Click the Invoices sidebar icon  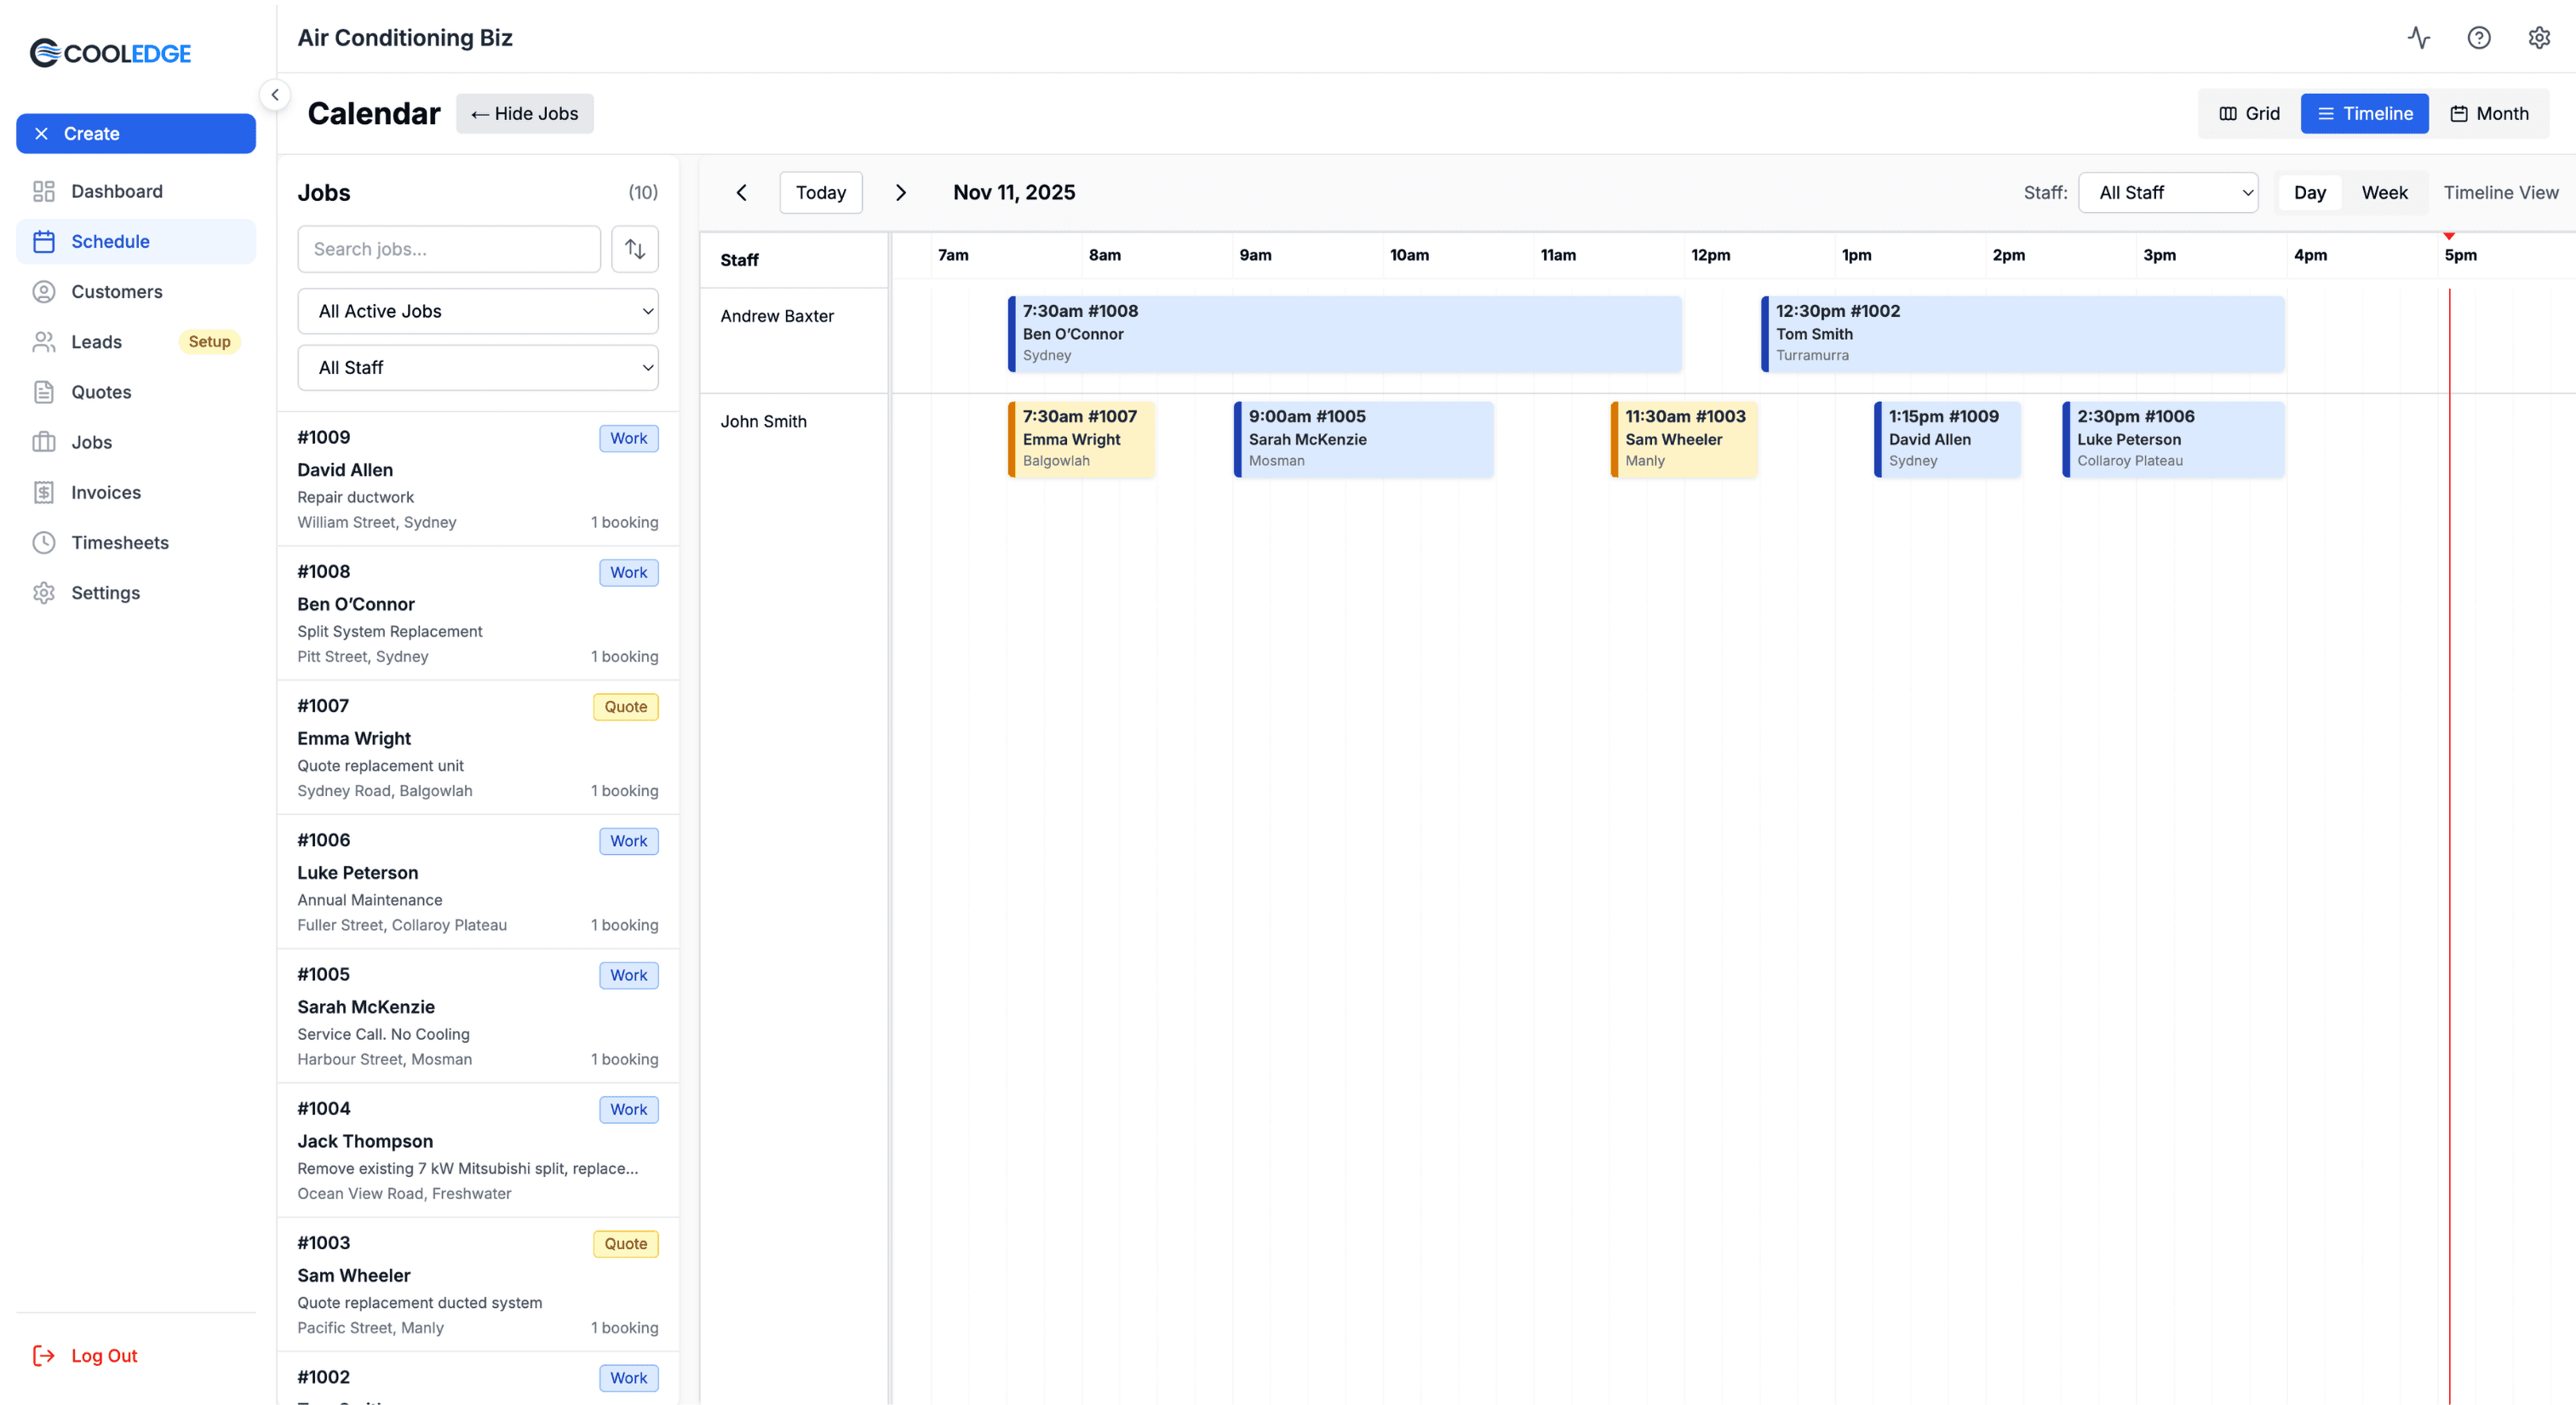coord(44,492)
